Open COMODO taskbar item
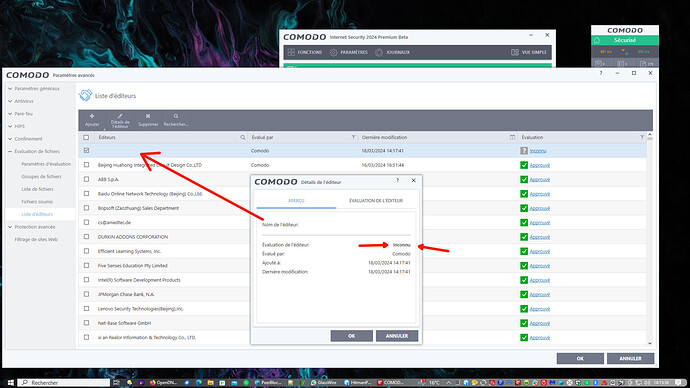 (x=391, y=383)
